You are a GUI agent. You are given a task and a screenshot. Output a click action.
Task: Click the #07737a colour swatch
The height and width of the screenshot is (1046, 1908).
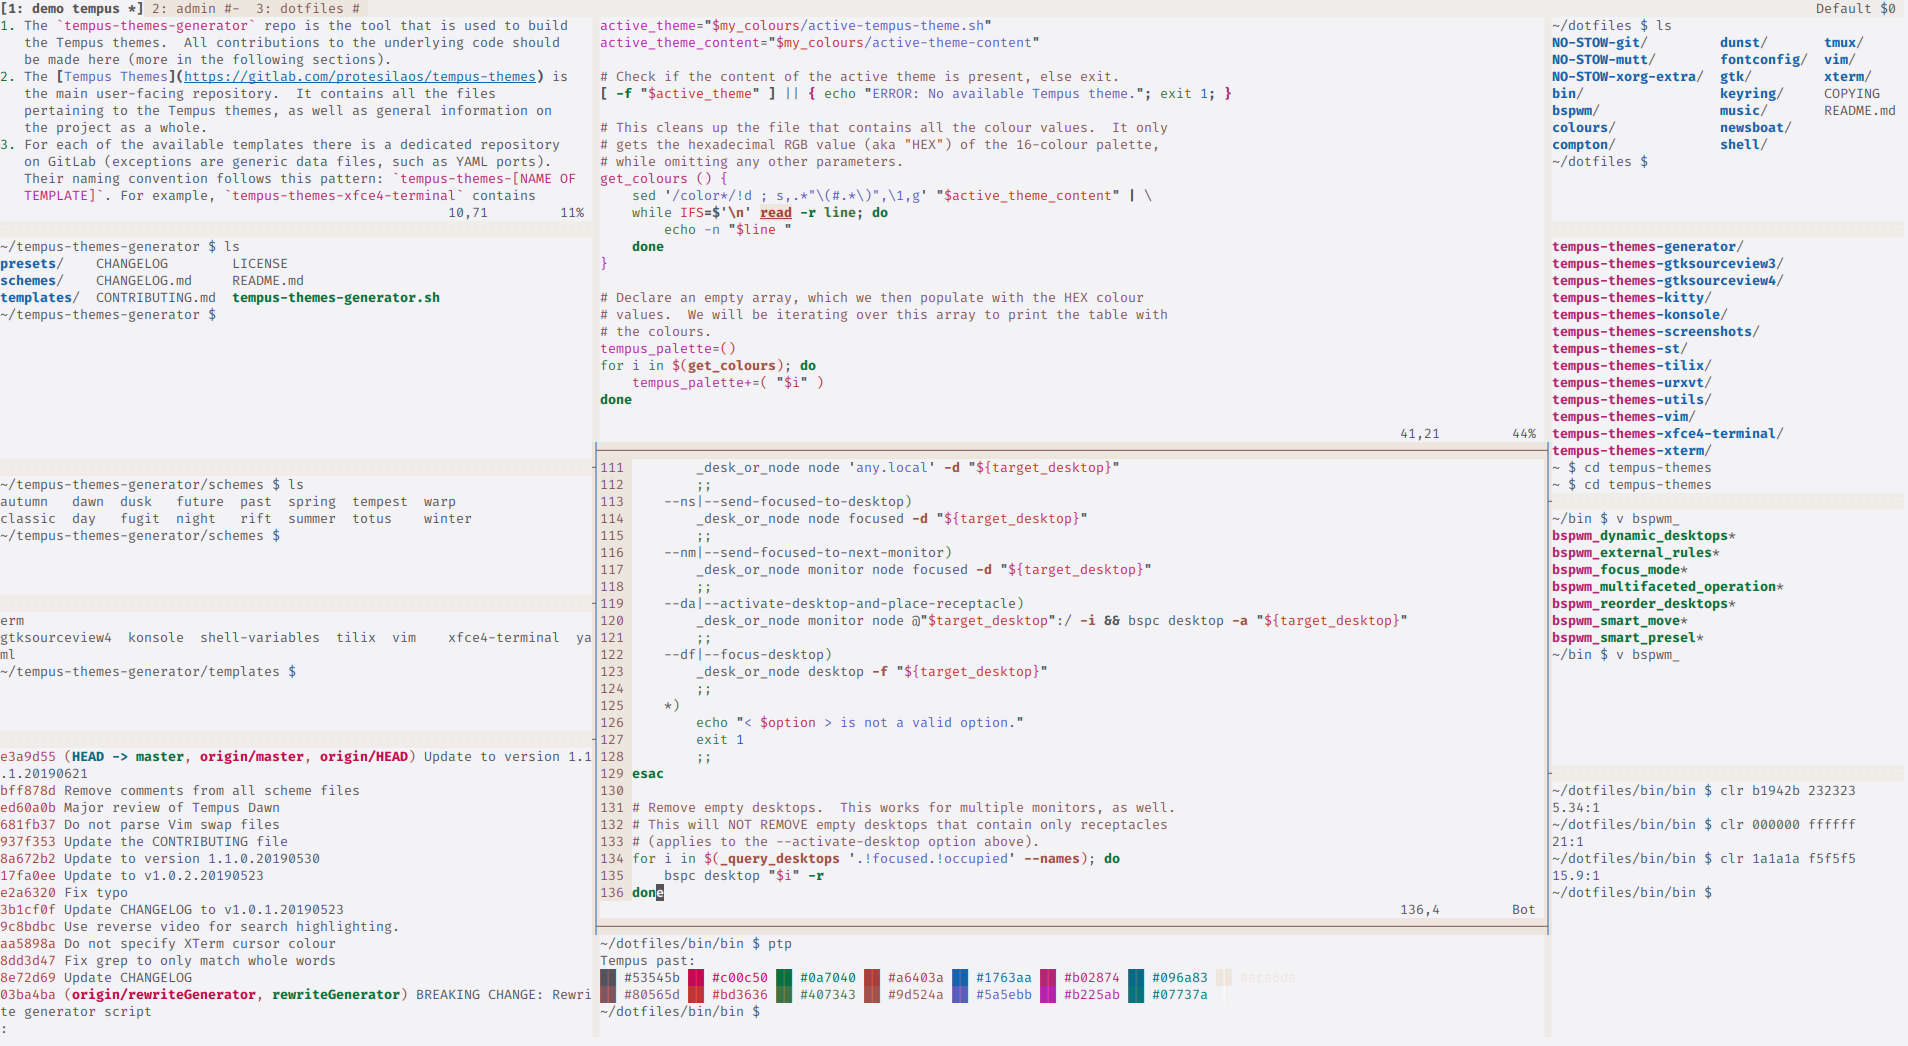[1136, 994]
